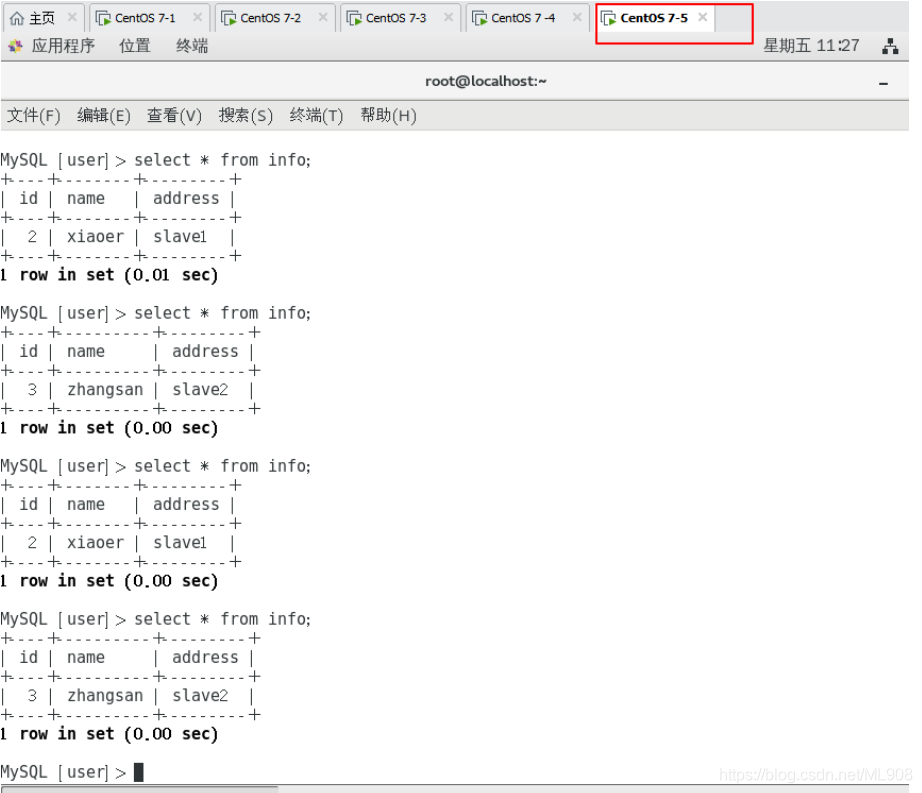Close the CentOS 7-5 tab
The height and width of the screenshot is (793, 922).
[x=702, y=18]
